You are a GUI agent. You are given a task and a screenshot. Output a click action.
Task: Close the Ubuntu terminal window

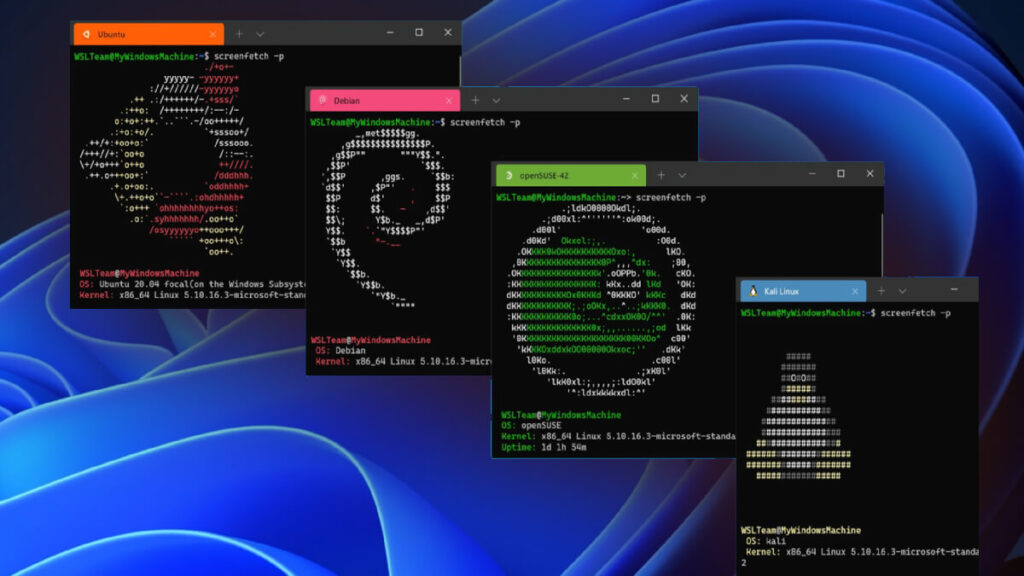447,32
